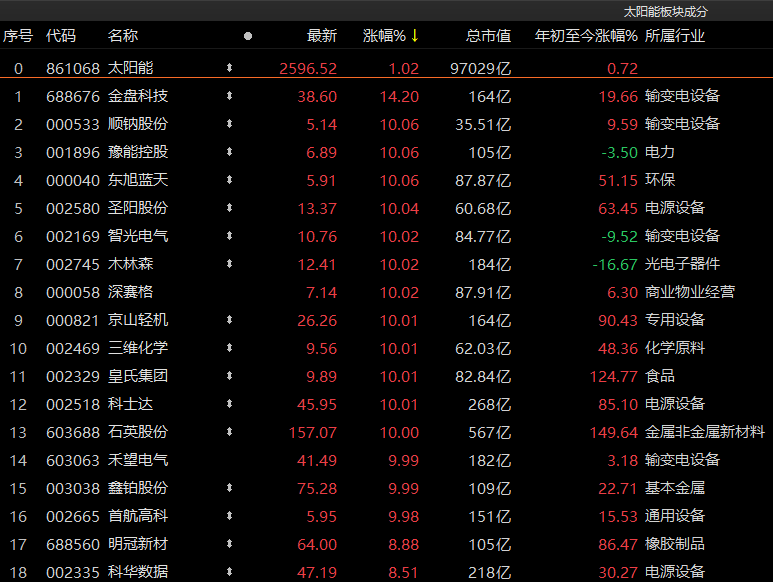
Task: Select stock code 002169
Action: pos(73,237)
